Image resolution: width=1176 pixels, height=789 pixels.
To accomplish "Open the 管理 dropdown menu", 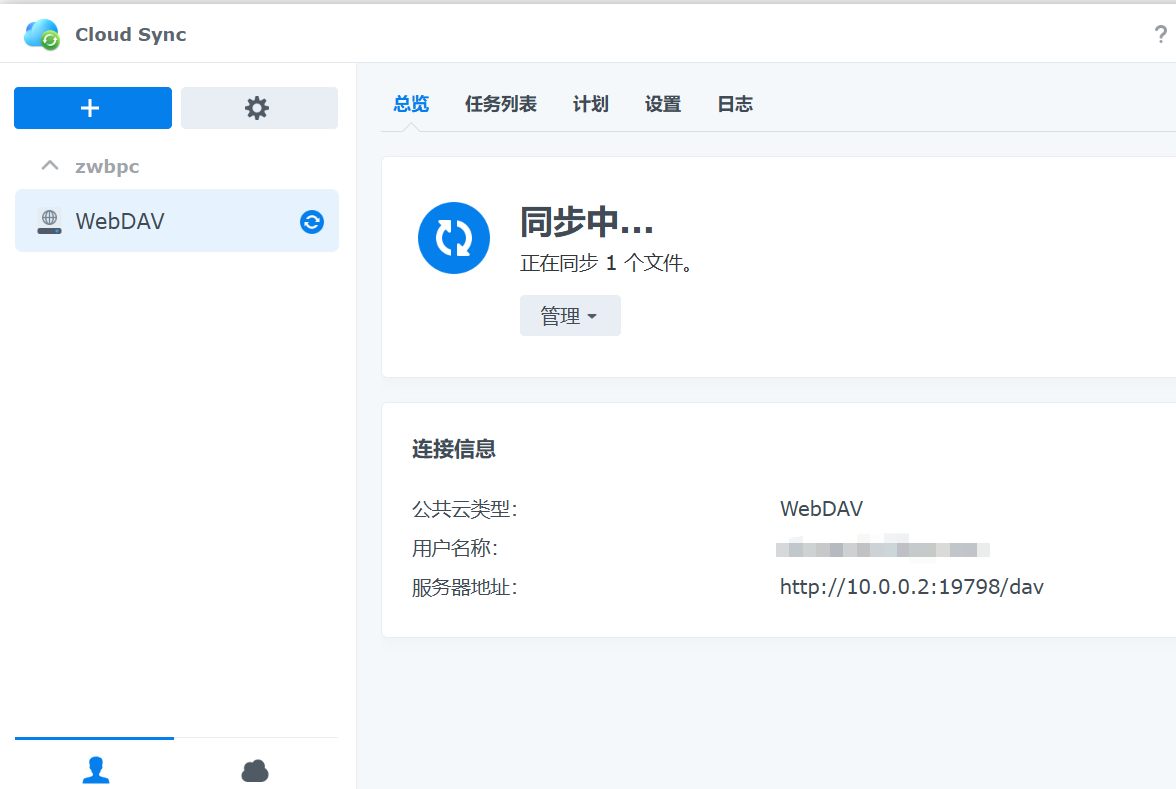I will 569,316.
